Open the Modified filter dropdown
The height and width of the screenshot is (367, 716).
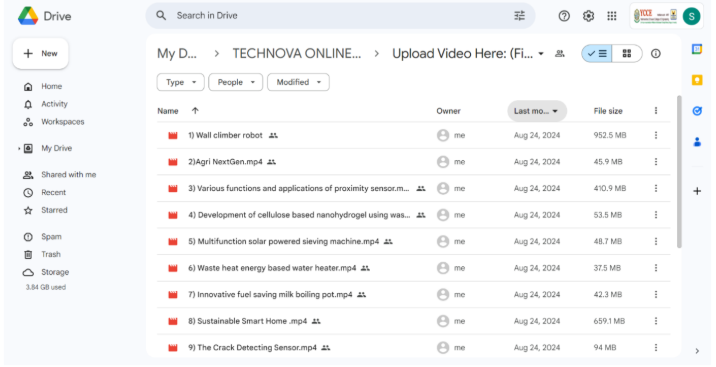[x=298, y=82]
